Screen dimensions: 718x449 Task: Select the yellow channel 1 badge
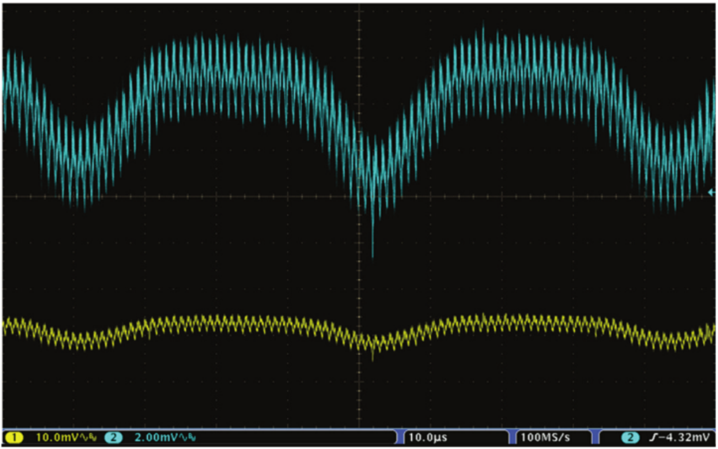14,438
